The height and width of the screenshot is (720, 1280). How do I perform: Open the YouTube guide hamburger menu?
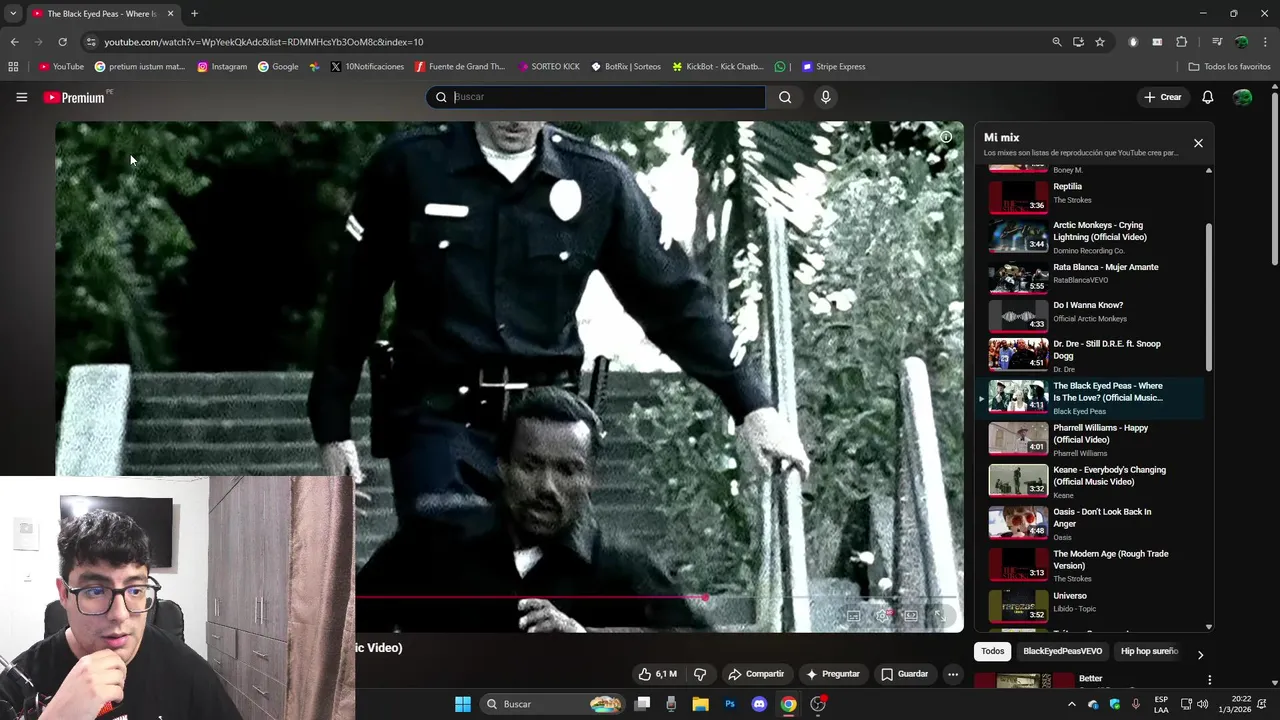pos(21,97)
